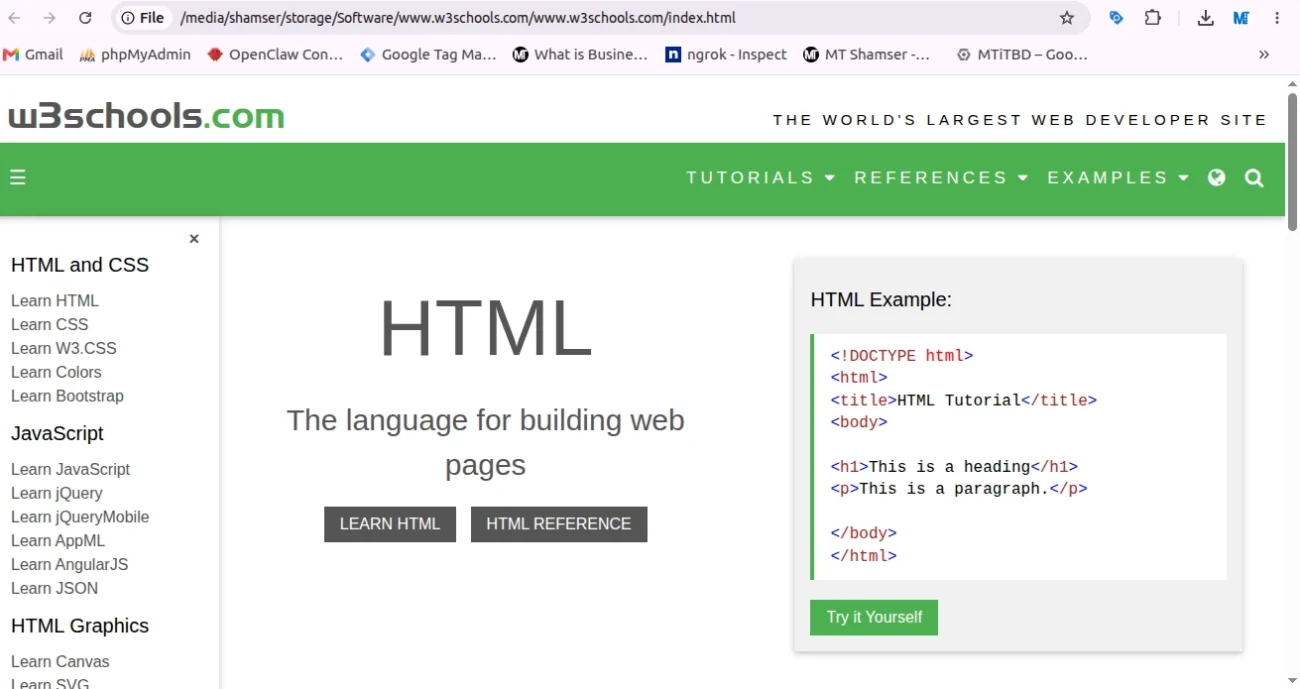
Task: Click the HTML REFERENCE button
Action: click(559, 524)
